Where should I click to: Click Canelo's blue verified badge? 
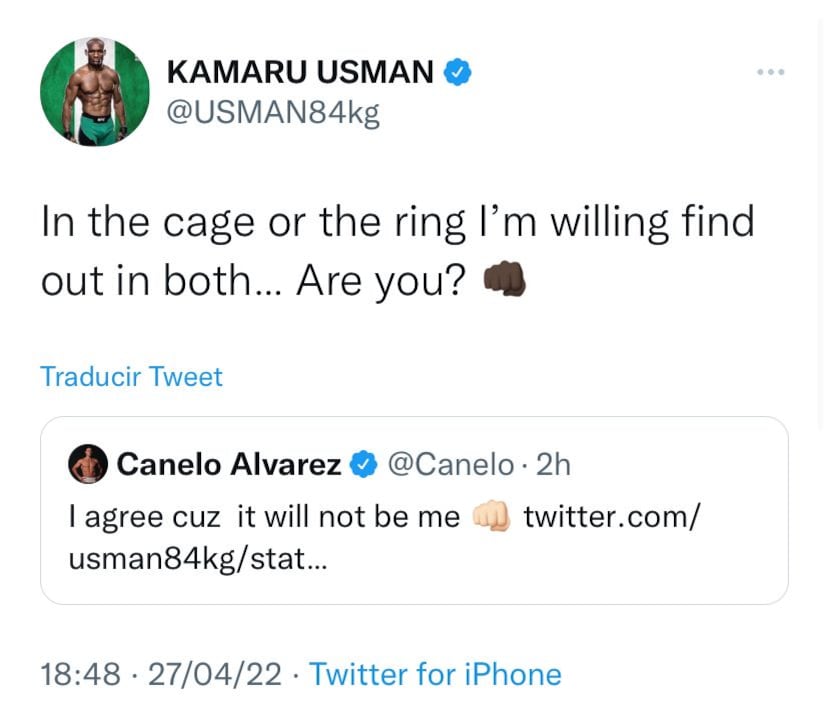(x=362, y=464)
